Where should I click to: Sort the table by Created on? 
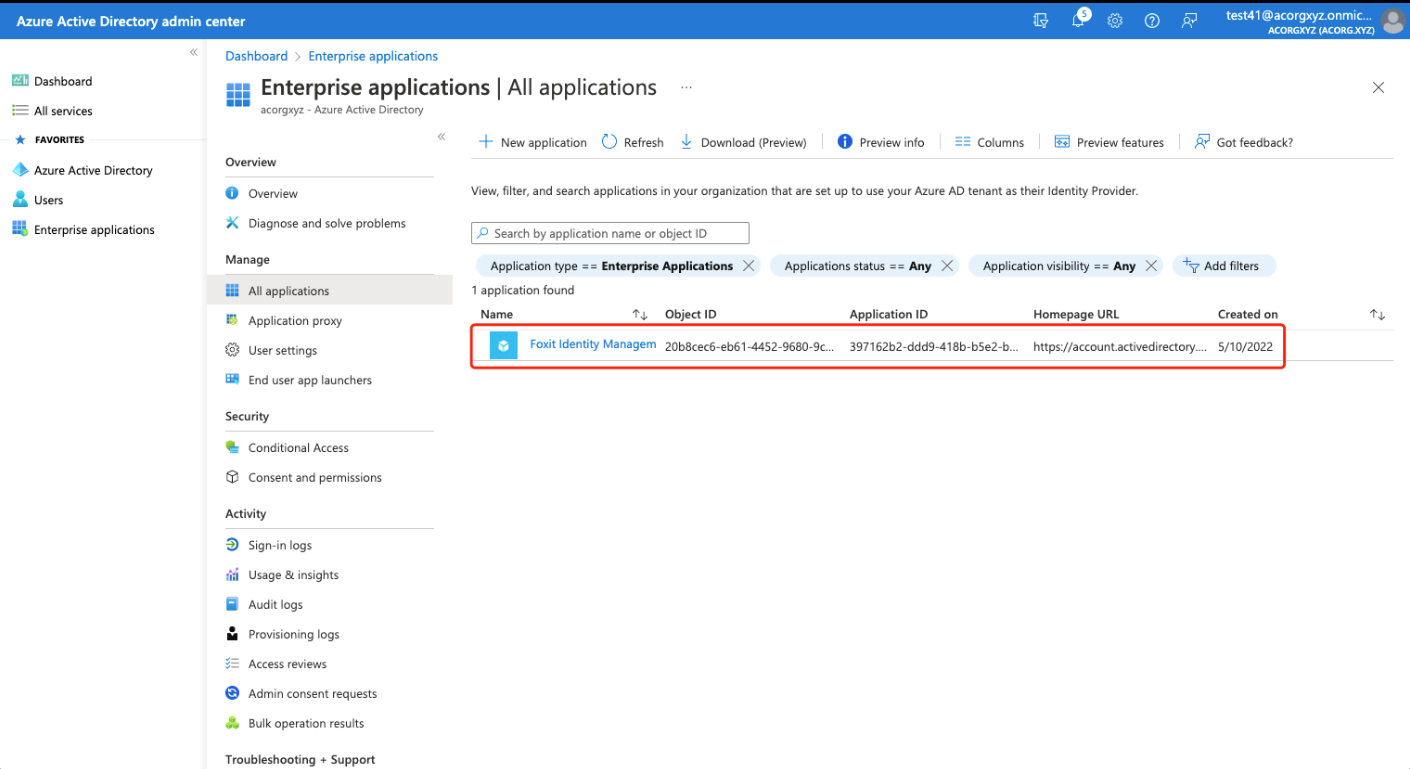click(1377, 315)
